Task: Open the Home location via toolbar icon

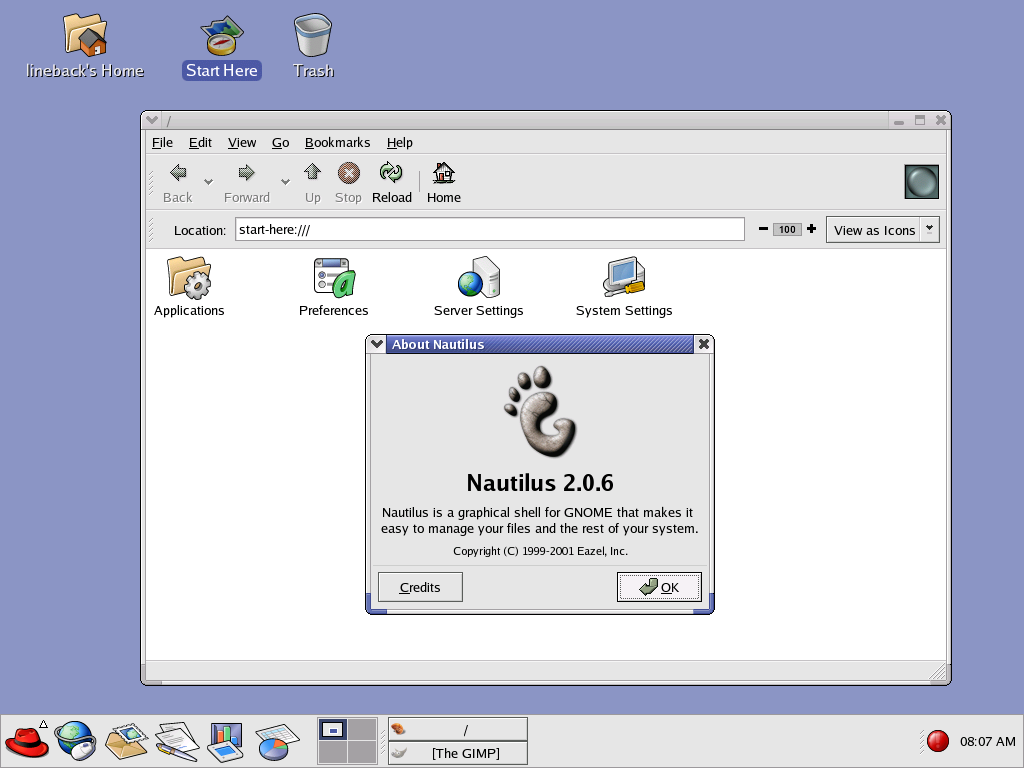Action: 443,182
